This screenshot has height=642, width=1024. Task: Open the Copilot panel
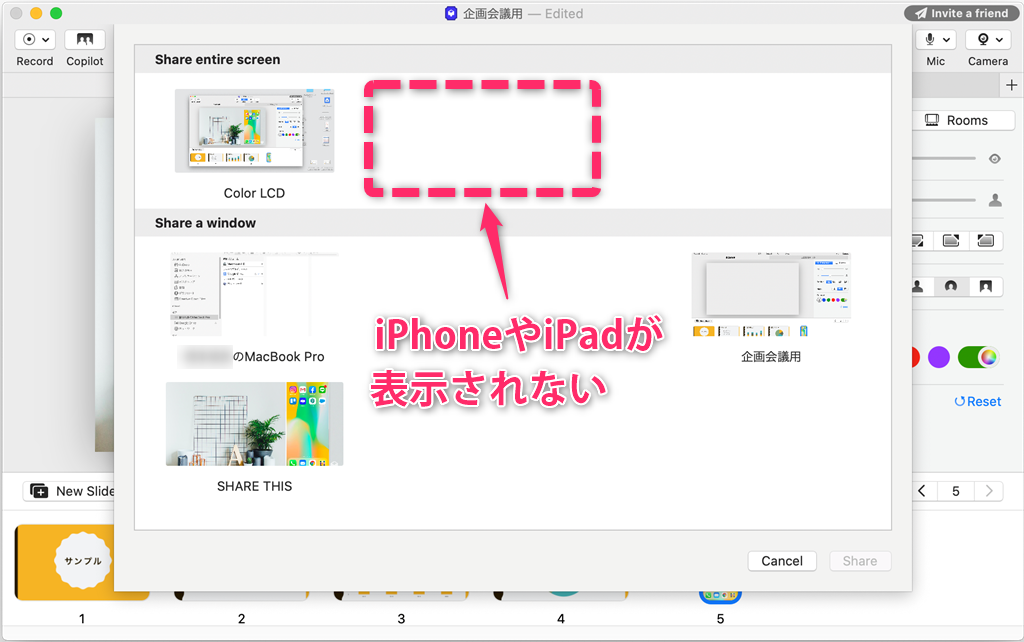tap(84, 39)
